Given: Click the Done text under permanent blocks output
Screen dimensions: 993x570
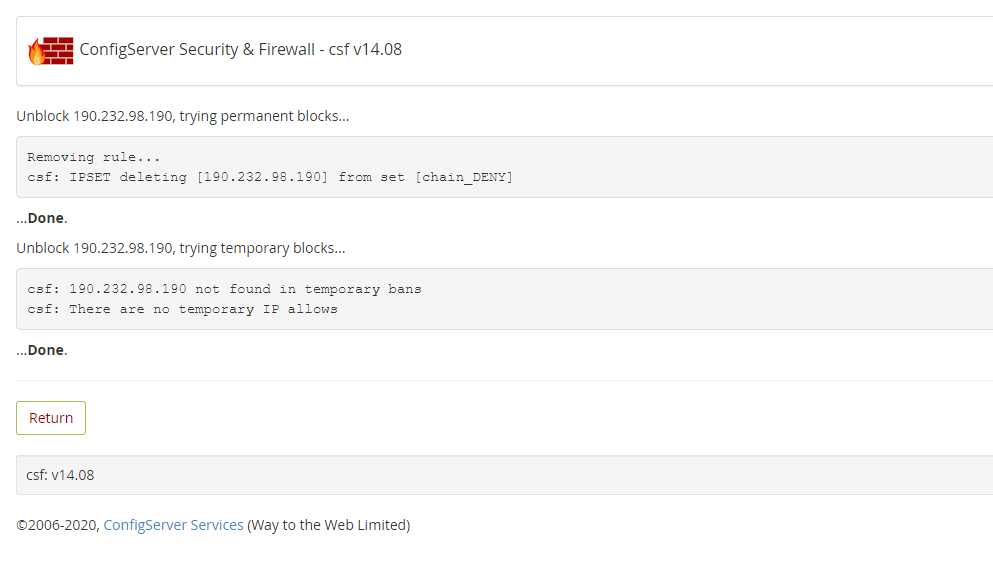Looking at the screenshot, I should tap(45, 218).
